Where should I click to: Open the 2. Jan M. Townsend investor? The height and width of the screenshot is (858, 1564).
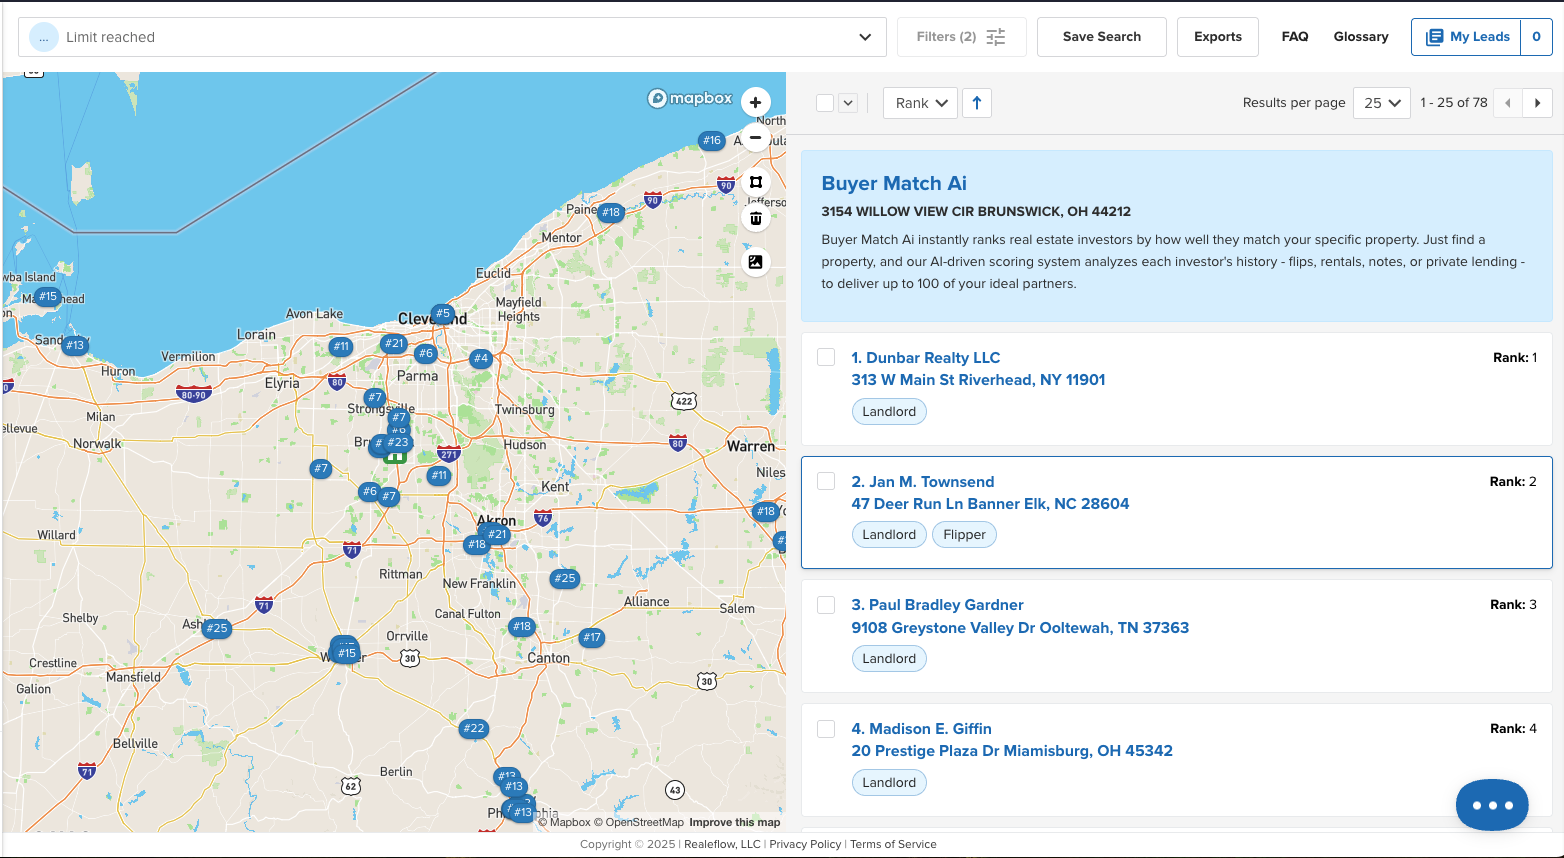923,482
